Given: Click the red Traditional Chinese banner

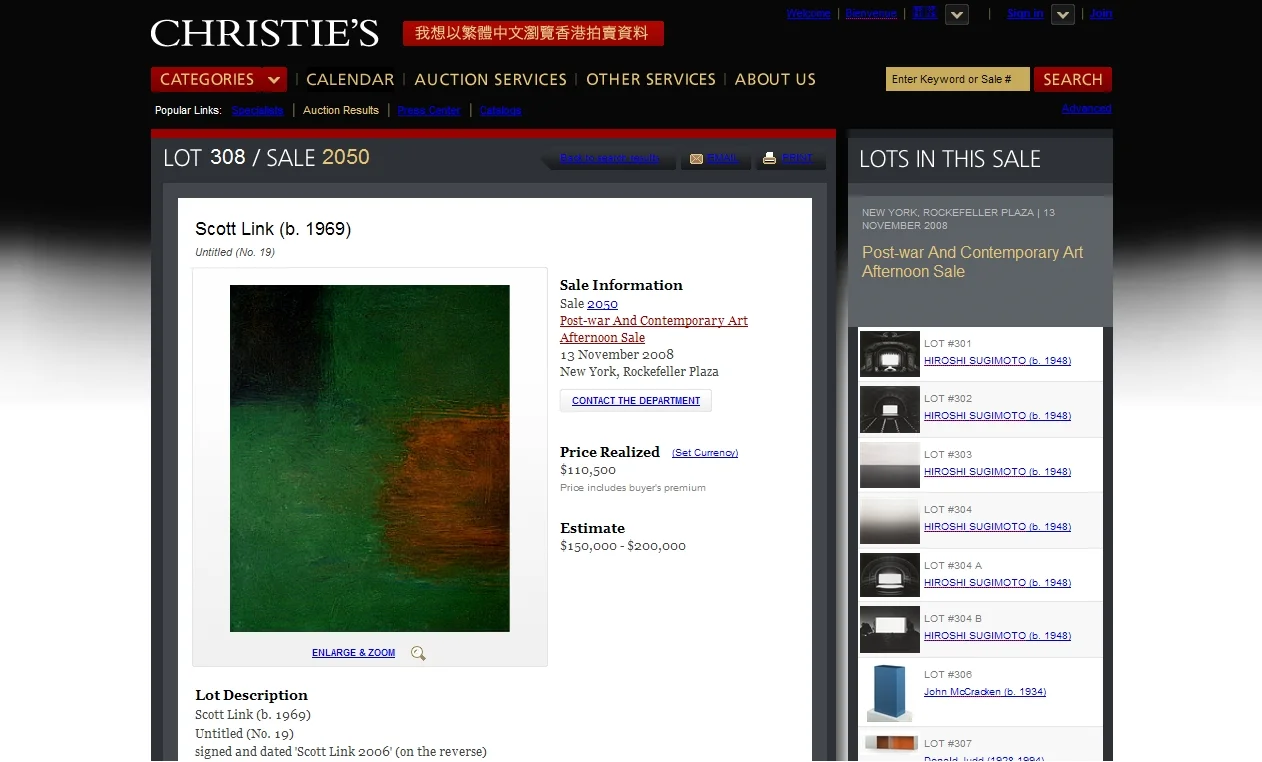Looking at the screenshot, I should (x=533, y=33).
